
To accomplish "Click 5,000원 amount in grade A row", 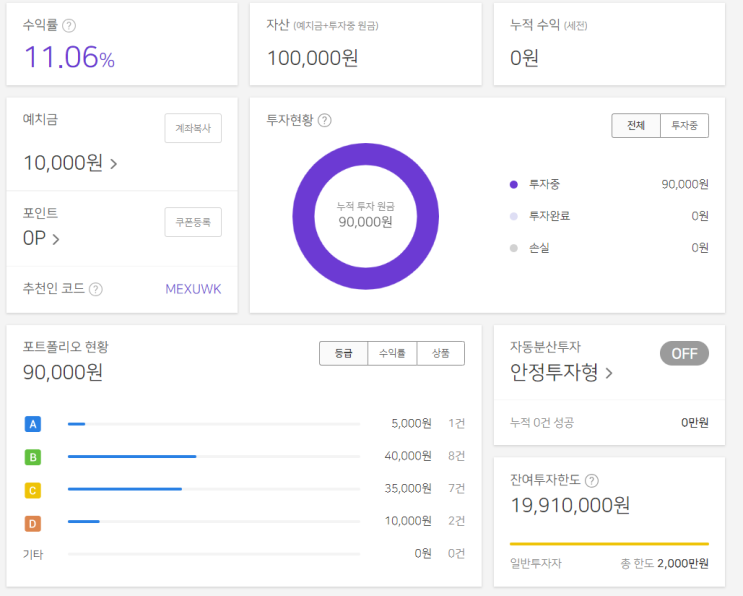I will click(x=411, y=424).
